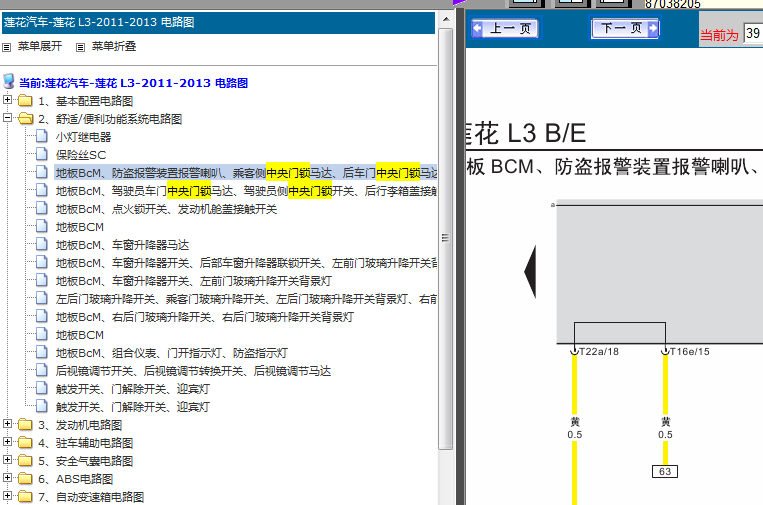
Task: Open the 保险丝SC diagram page
Action: point(81,155)
